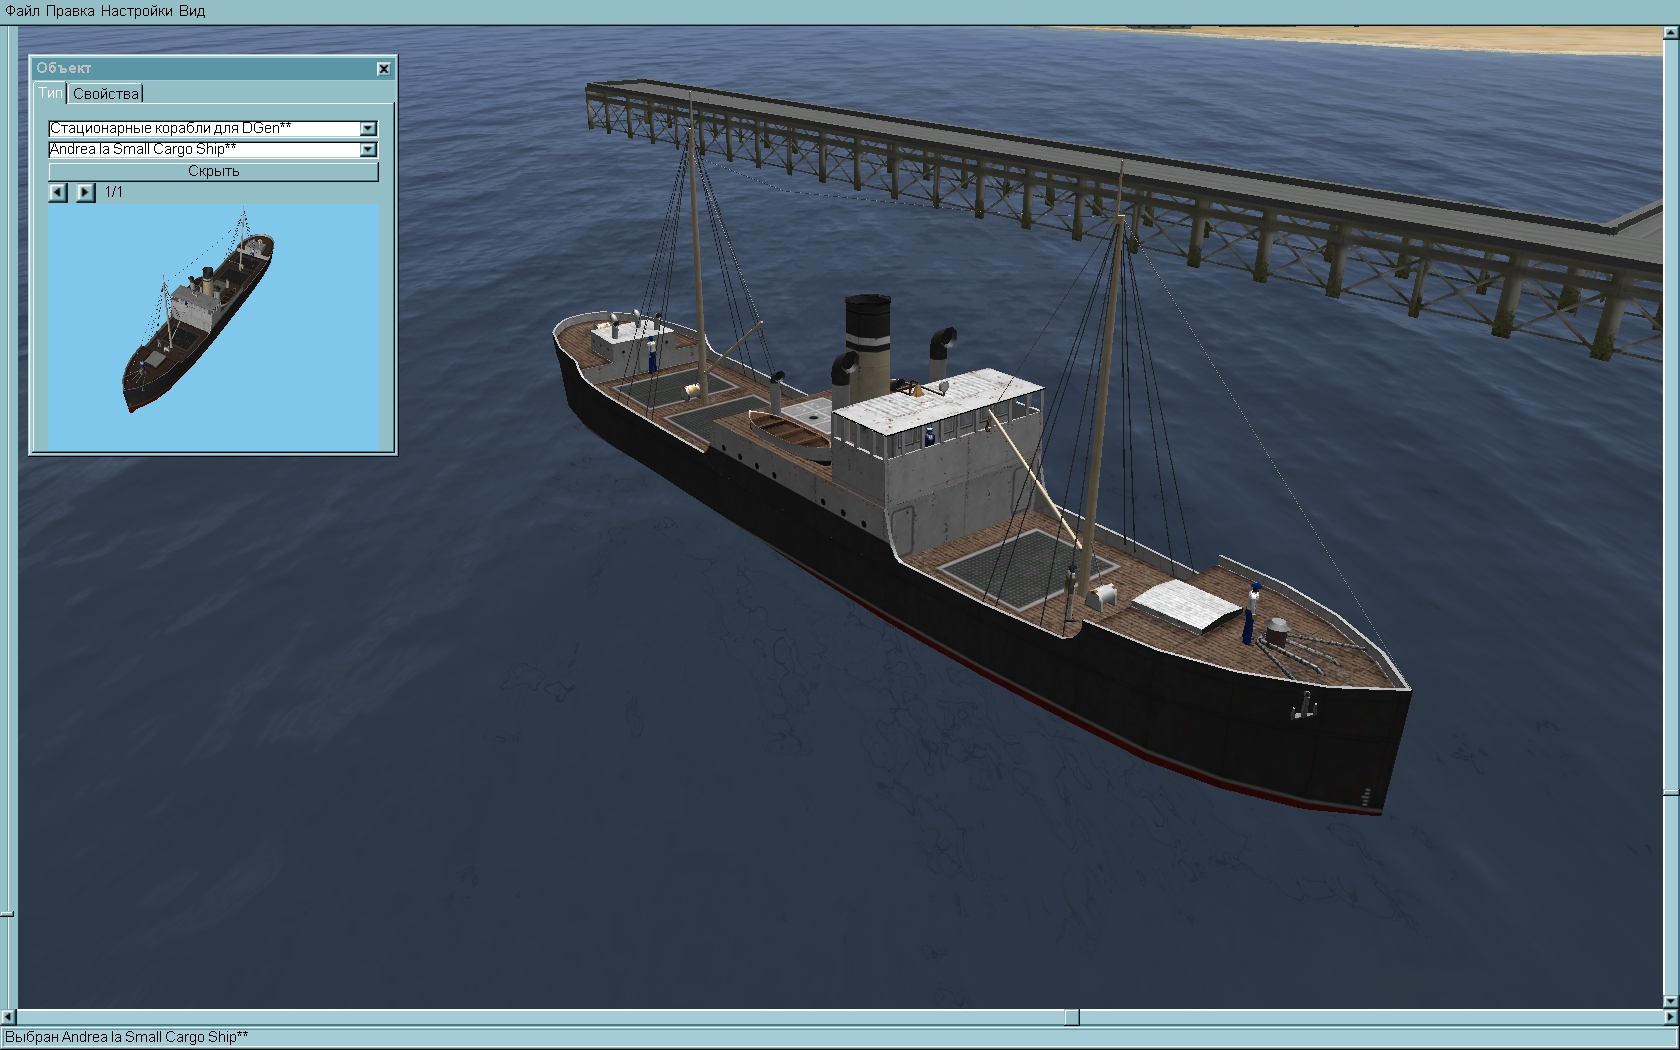Click the vertical scrollbar down arrow
1680x1050 pixels.
[x=1671, y=1001]
